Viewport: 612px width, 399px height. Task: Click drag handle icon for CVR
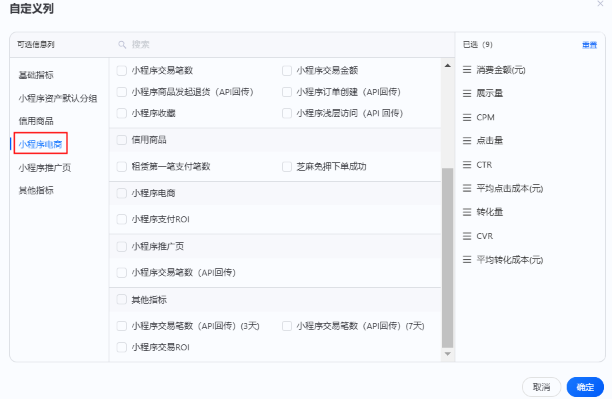click(467, 236)
